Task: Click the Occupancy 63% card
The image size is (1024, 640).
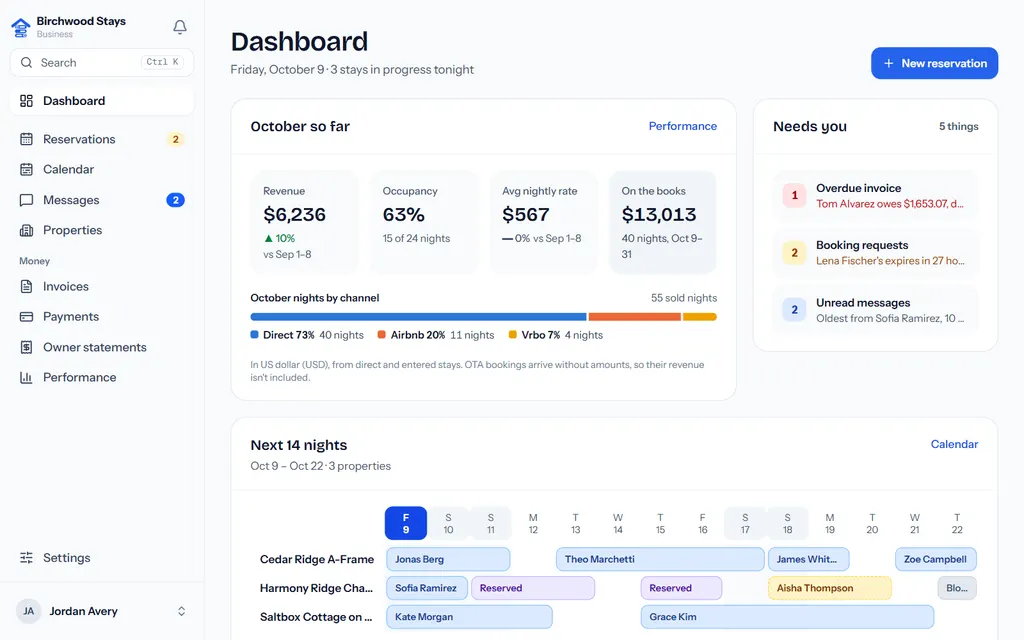Action: [424, 222]
